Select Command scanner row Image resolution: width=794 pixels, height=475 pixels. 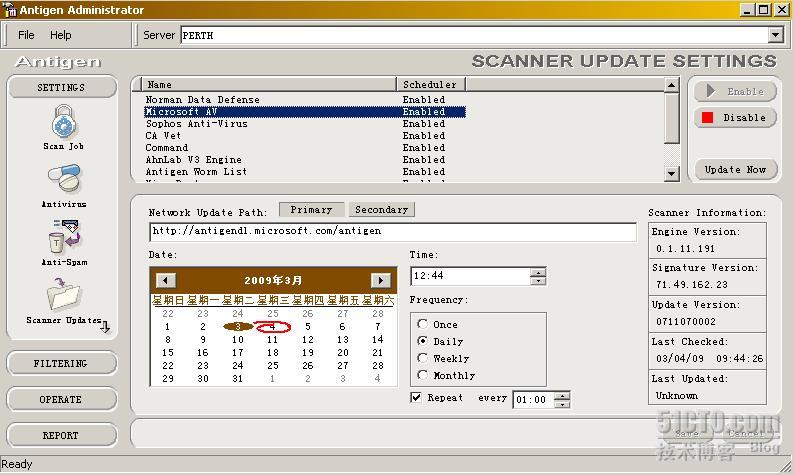click(304, 148)
